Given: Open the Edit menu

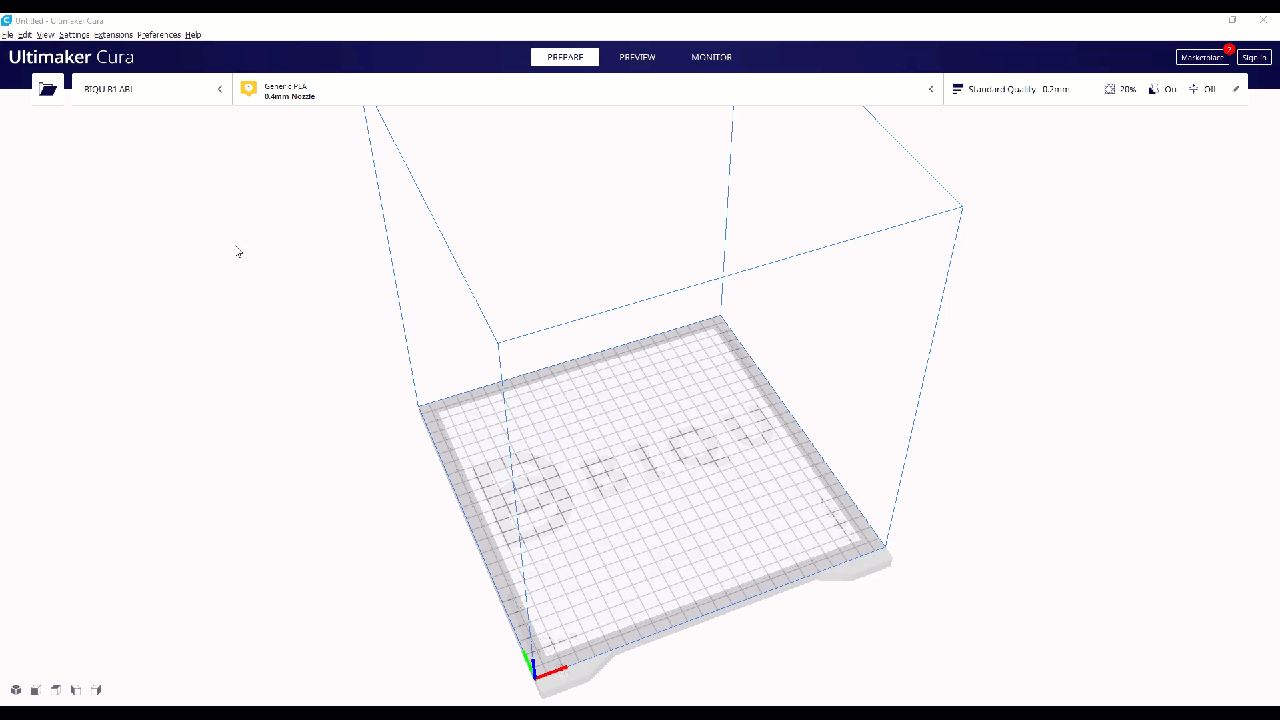Looking at the screenshot, I should tap(25, 35).
